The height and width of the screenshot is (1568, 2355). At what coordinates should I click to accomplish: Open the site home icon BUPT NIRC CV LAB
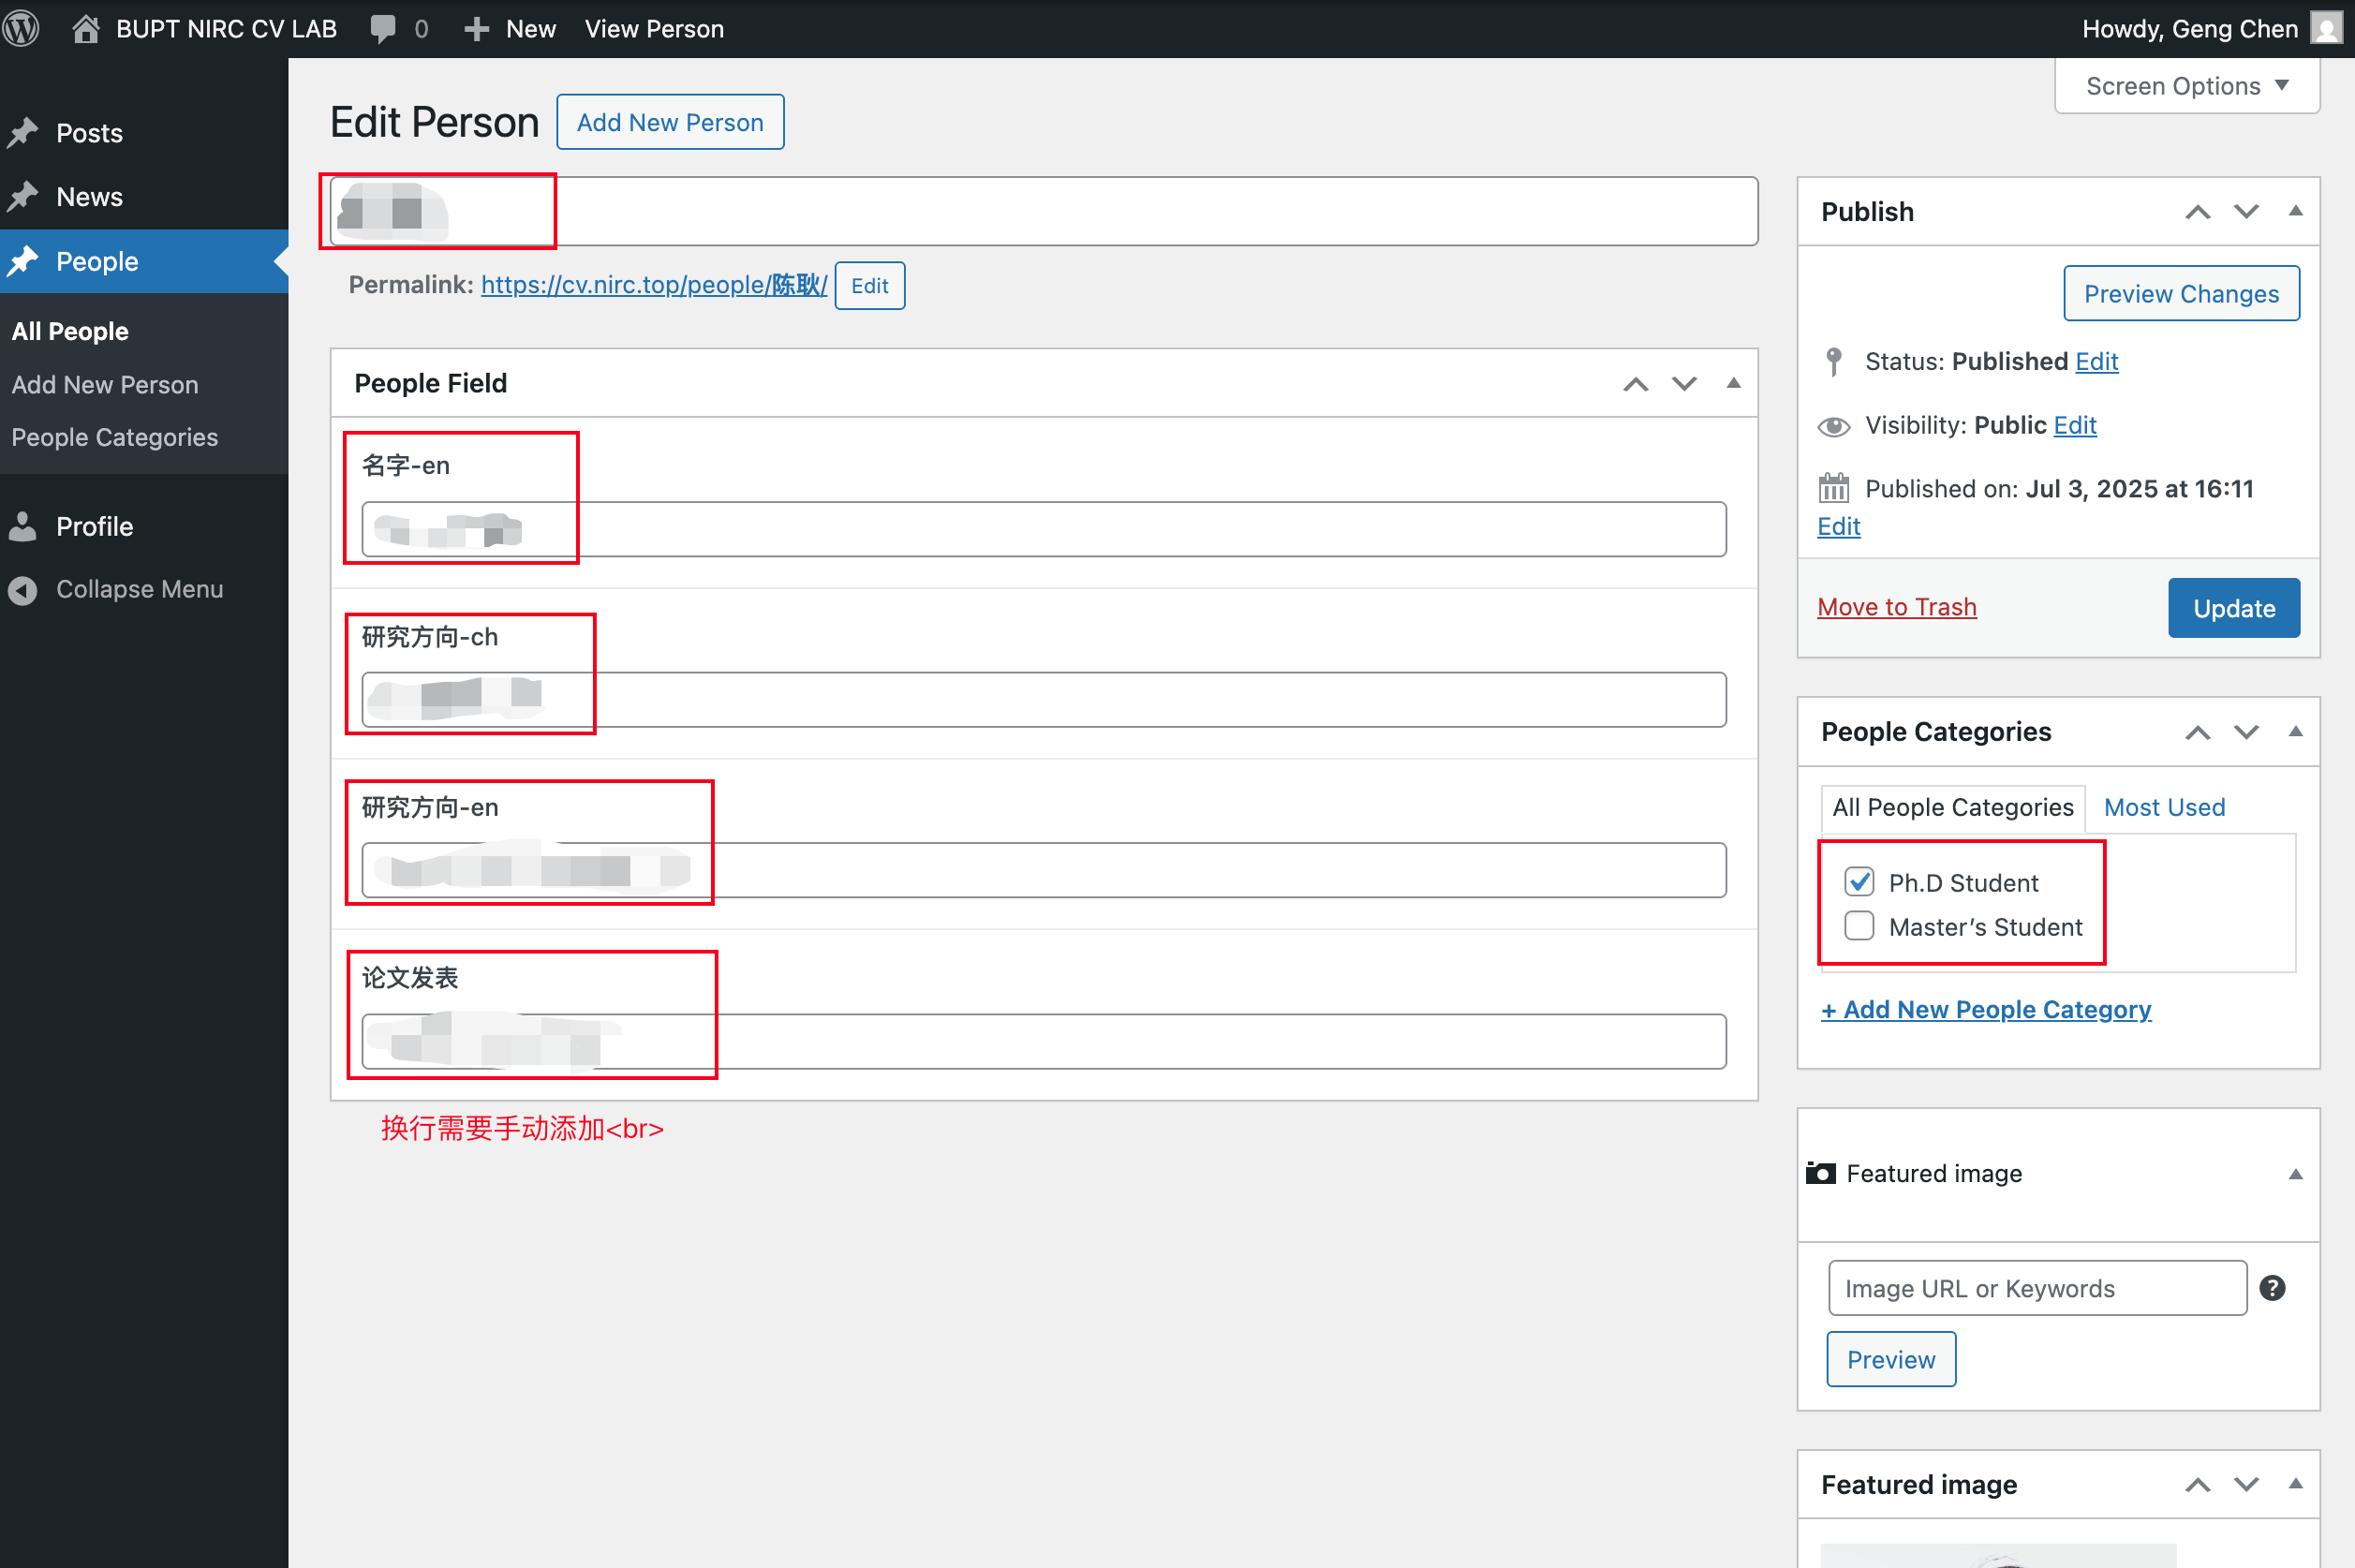pyautogui.click(x=86, y=28)
